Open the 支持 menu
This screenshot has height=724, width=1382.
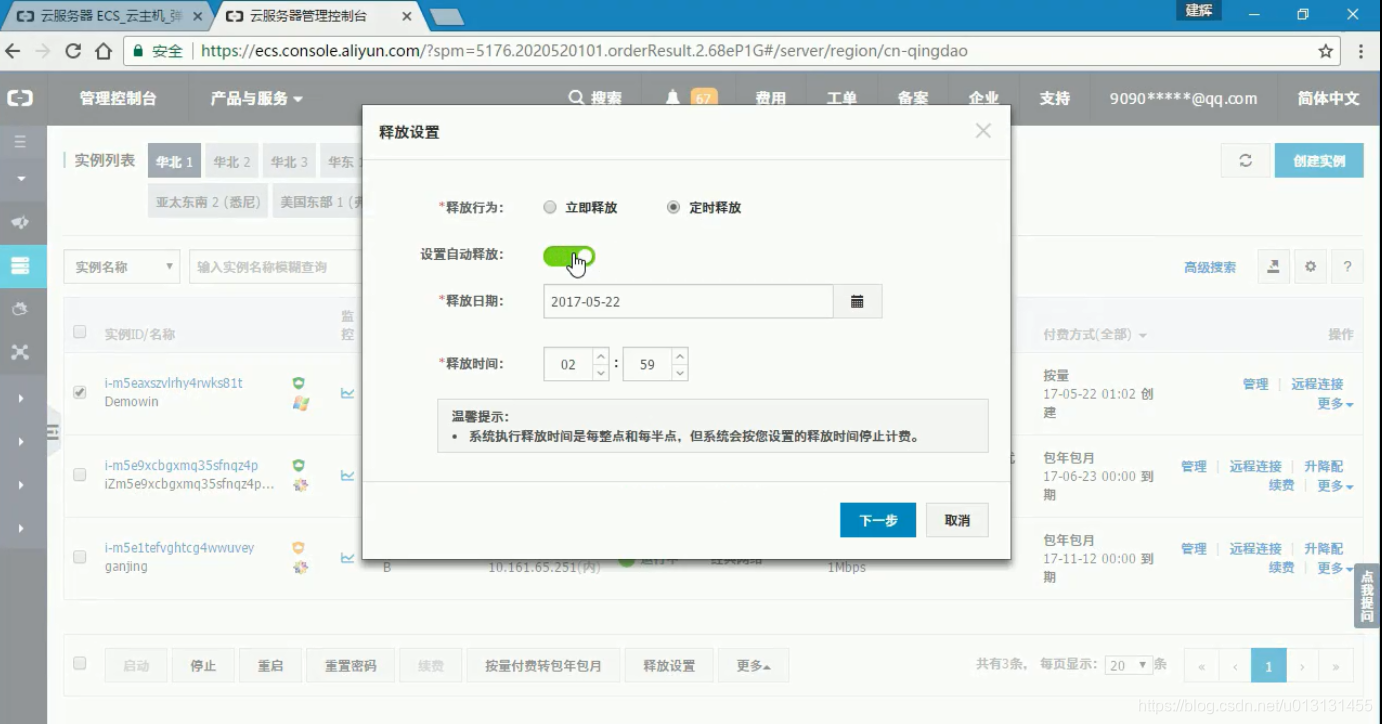pyautogui.click(x=1054, y=98)
